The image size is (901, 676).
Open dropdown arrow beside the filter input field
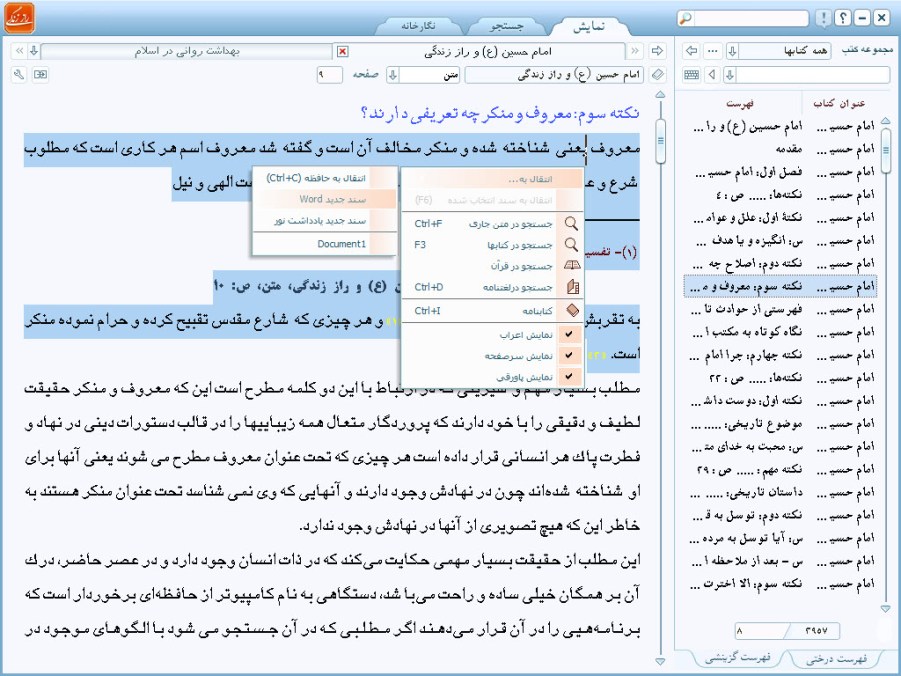point(730,75)
